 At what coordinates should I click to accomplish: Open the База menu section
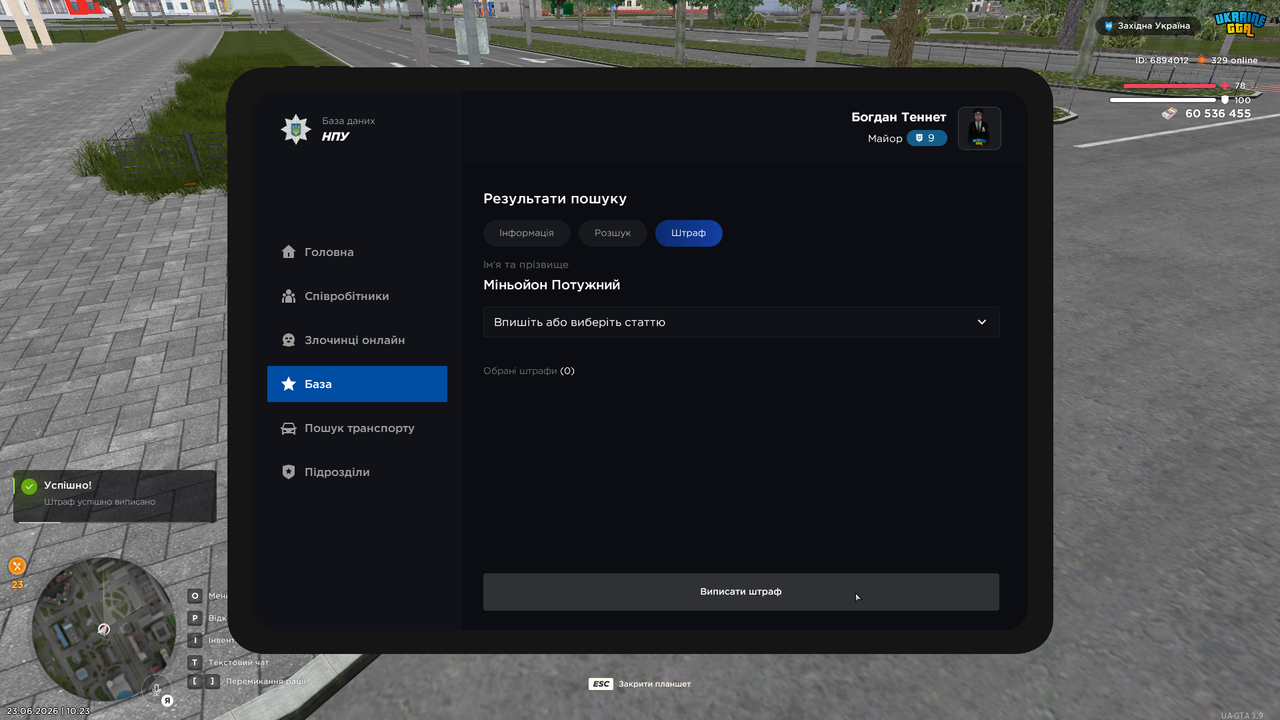357,384
